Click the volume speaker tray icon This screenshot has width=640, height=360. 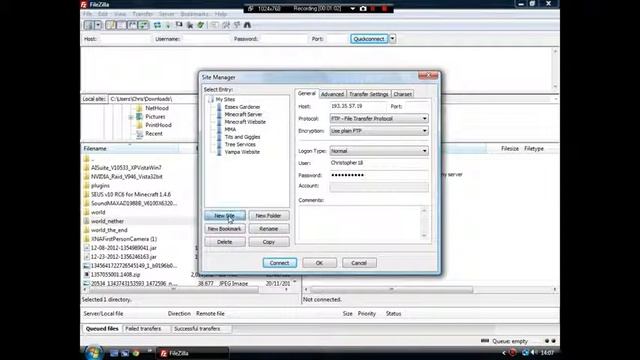tap(534, 353)
